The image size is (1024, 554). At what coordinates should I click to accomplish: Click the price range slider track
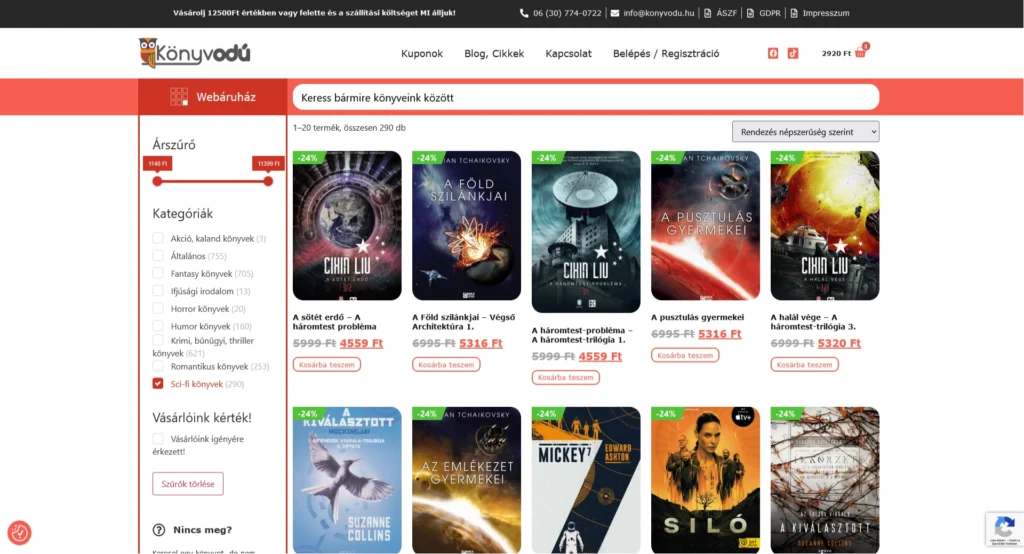tap(212, 181)
